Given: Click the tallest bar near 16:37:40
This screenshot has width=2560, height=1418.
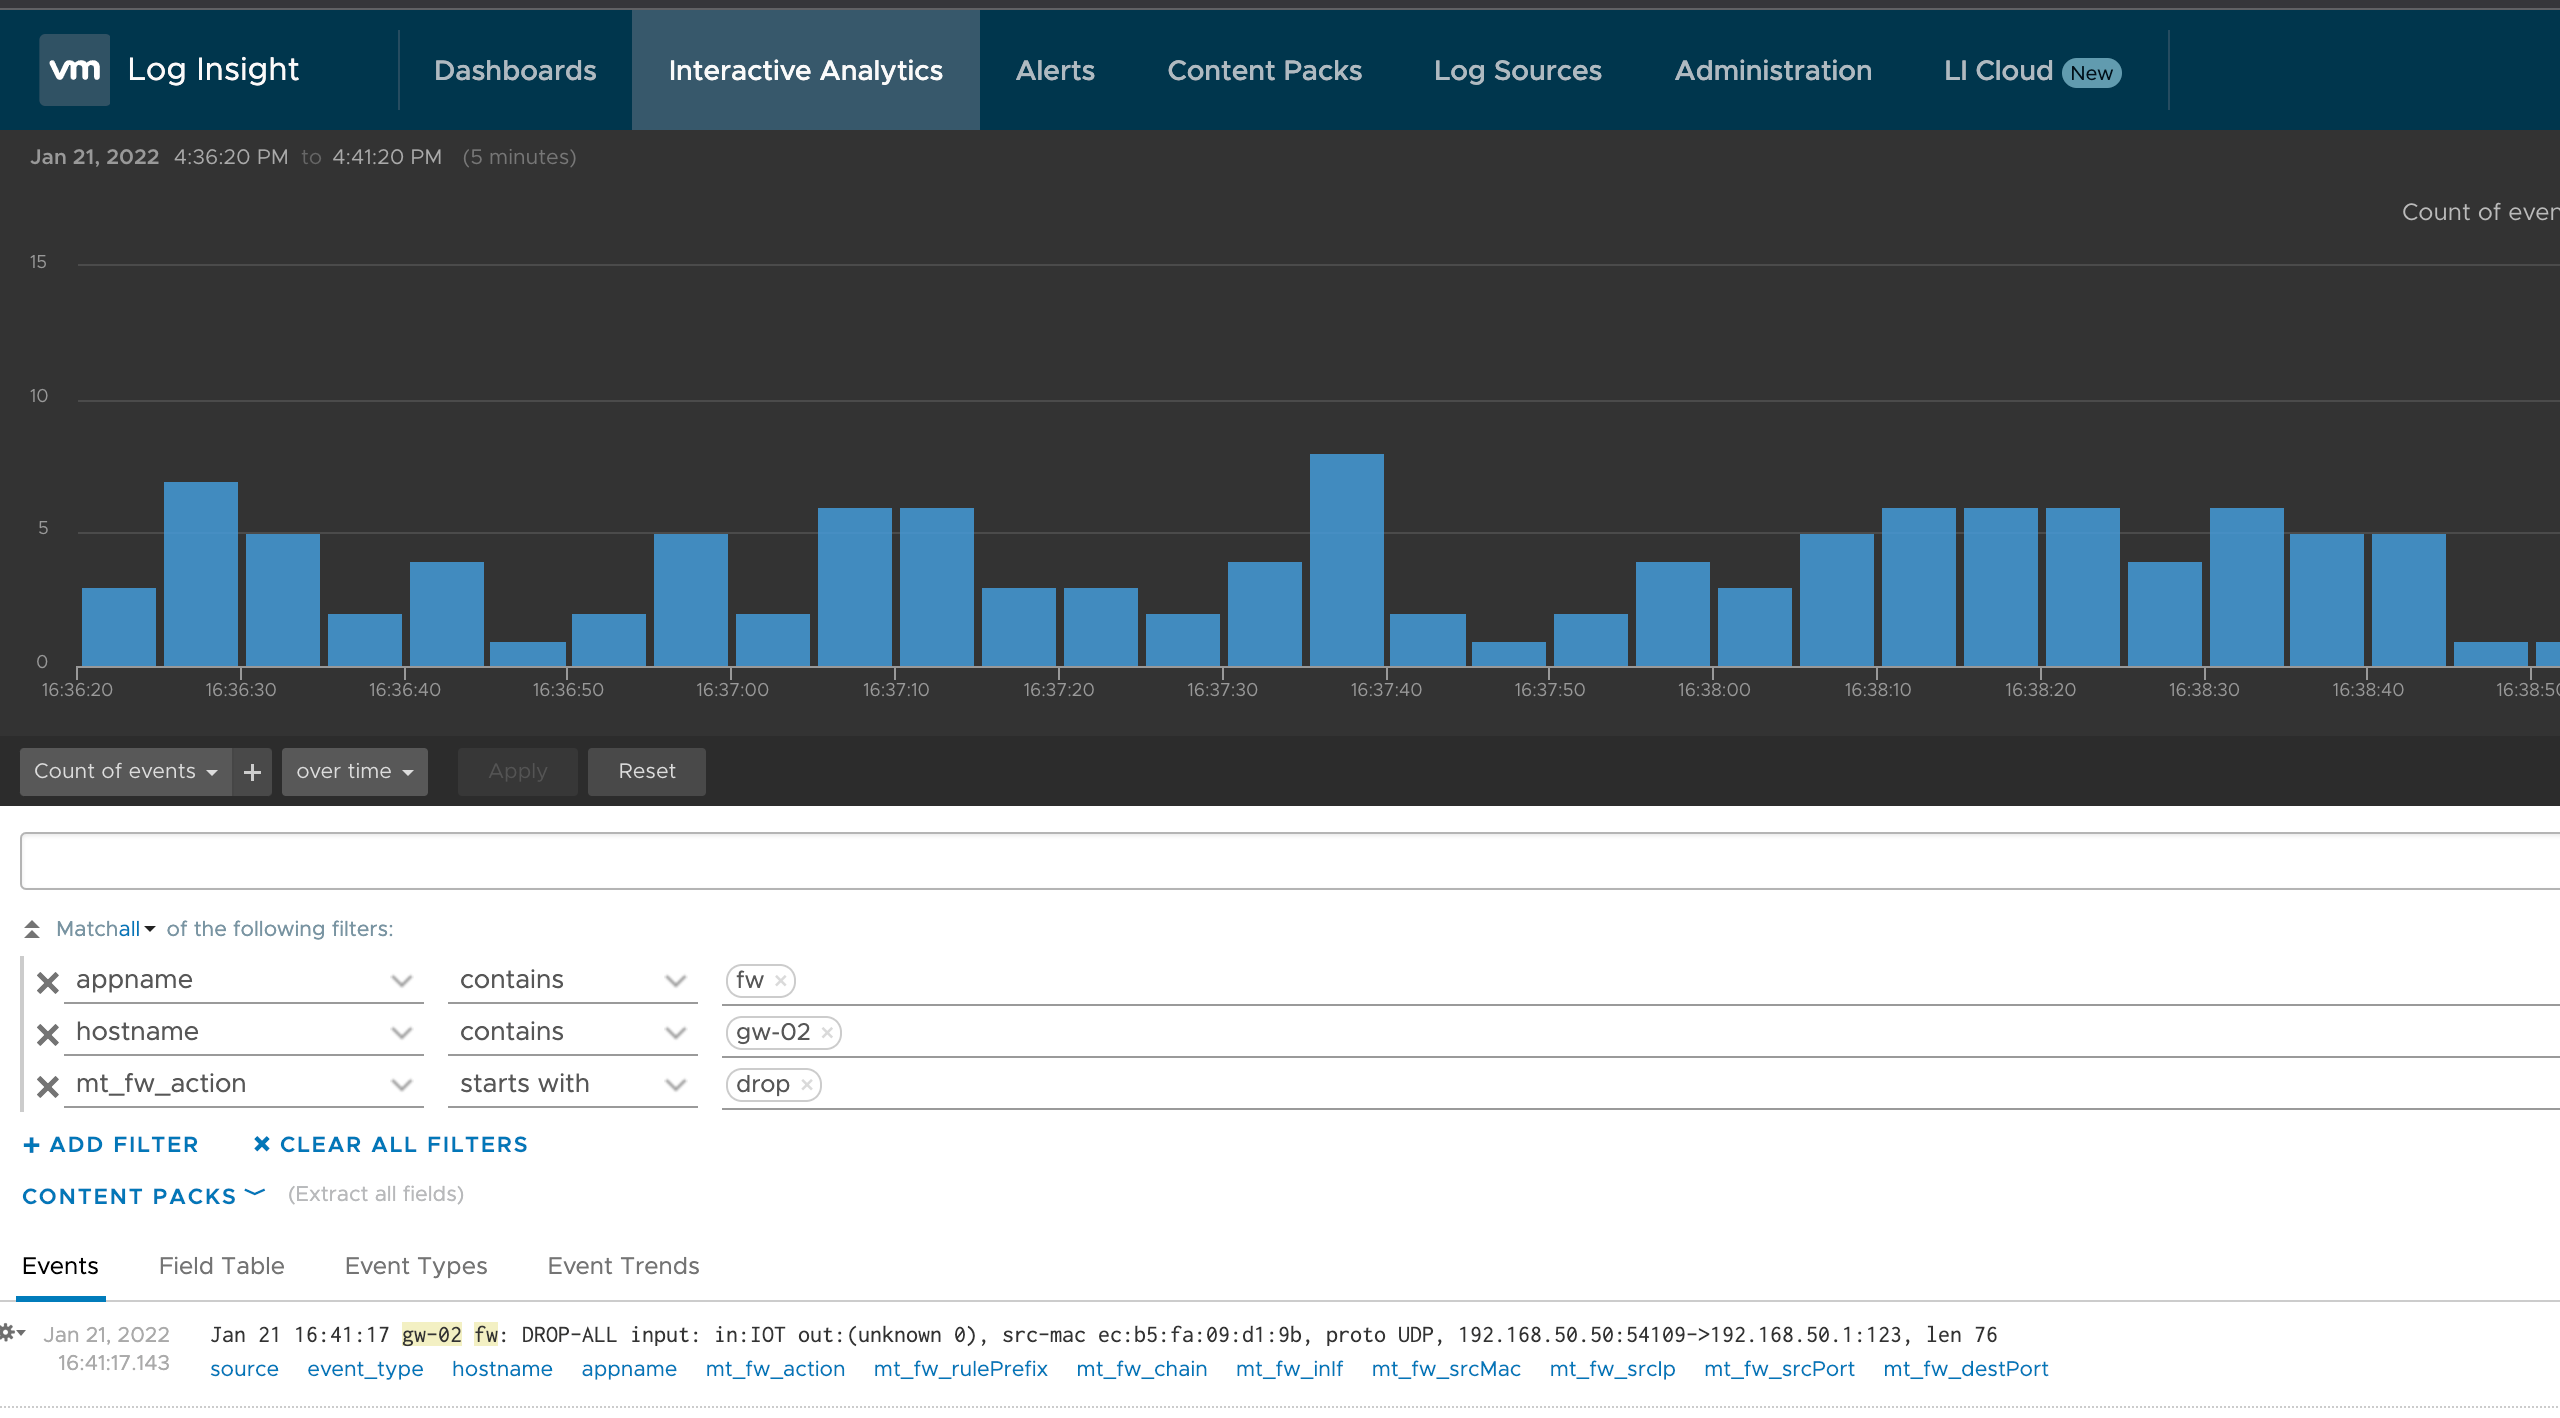Looking at the screenshot, I should coord(1347,560).
